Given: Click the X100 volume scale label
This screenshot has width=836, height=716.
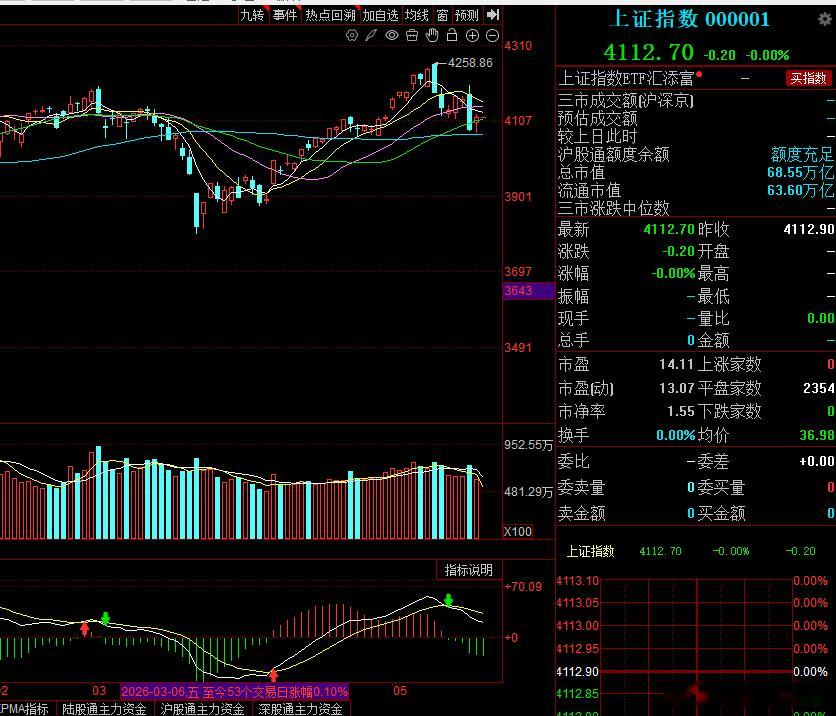Looking at the screenshot, I should tap(517, 532).
